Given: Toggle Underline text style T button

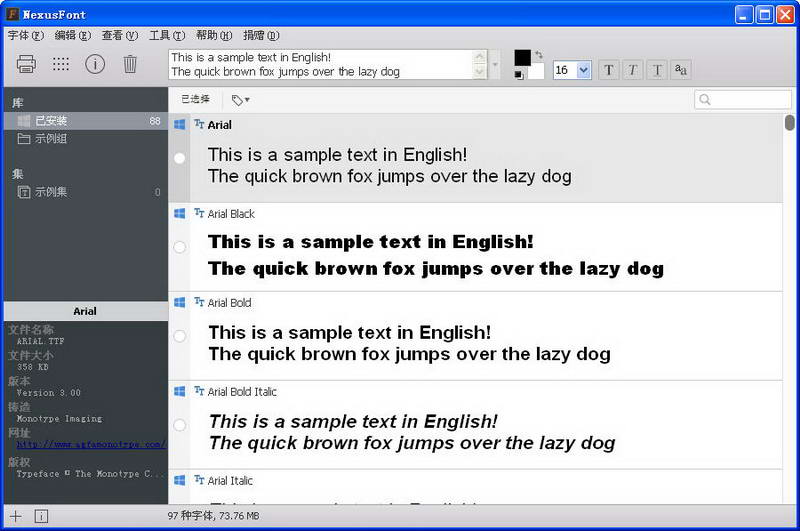Looking at the screenshot, I should tap(657, 70).
